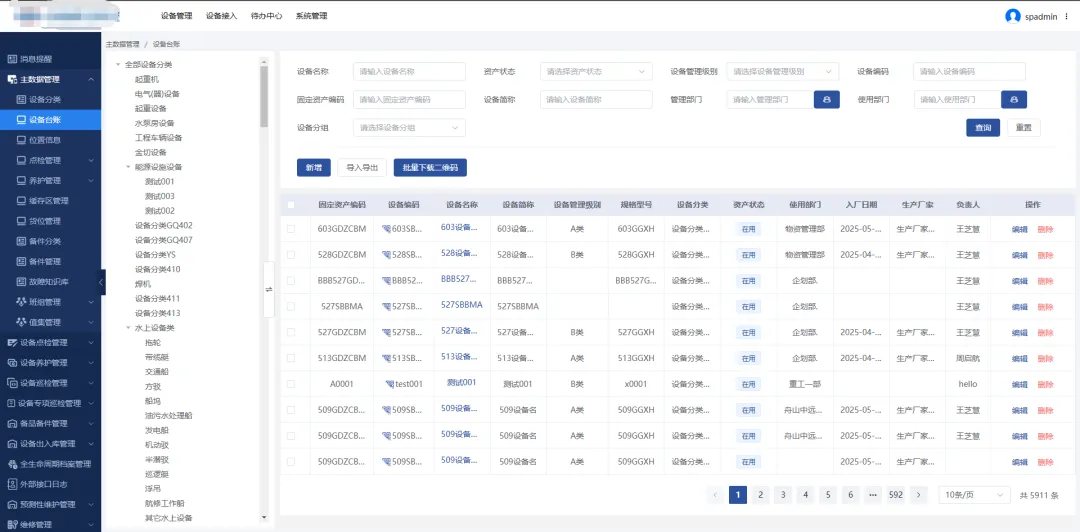Screen dimensions: 1080x532
Task: Click the spadmin user avatar icon
Action: pyautogui.click(x=1012, y=16)
